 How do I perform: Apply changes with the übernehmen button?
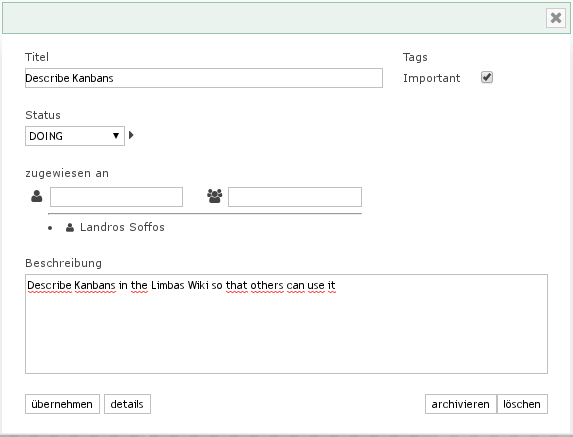click(x=62, y=404)
